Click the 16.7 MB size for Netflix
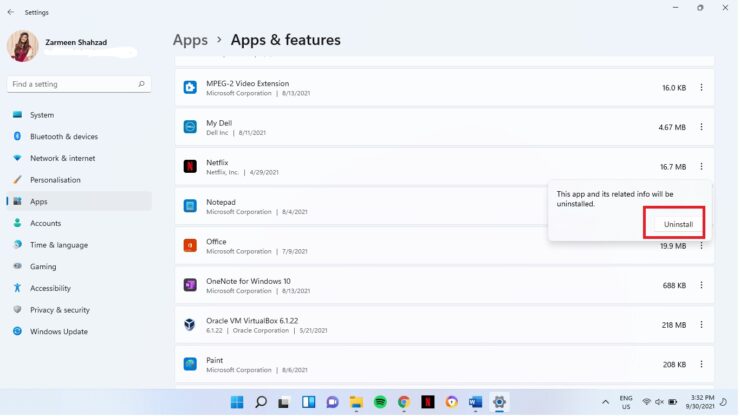The height and width of the screenshot is (416, 740). coord(673,167)
